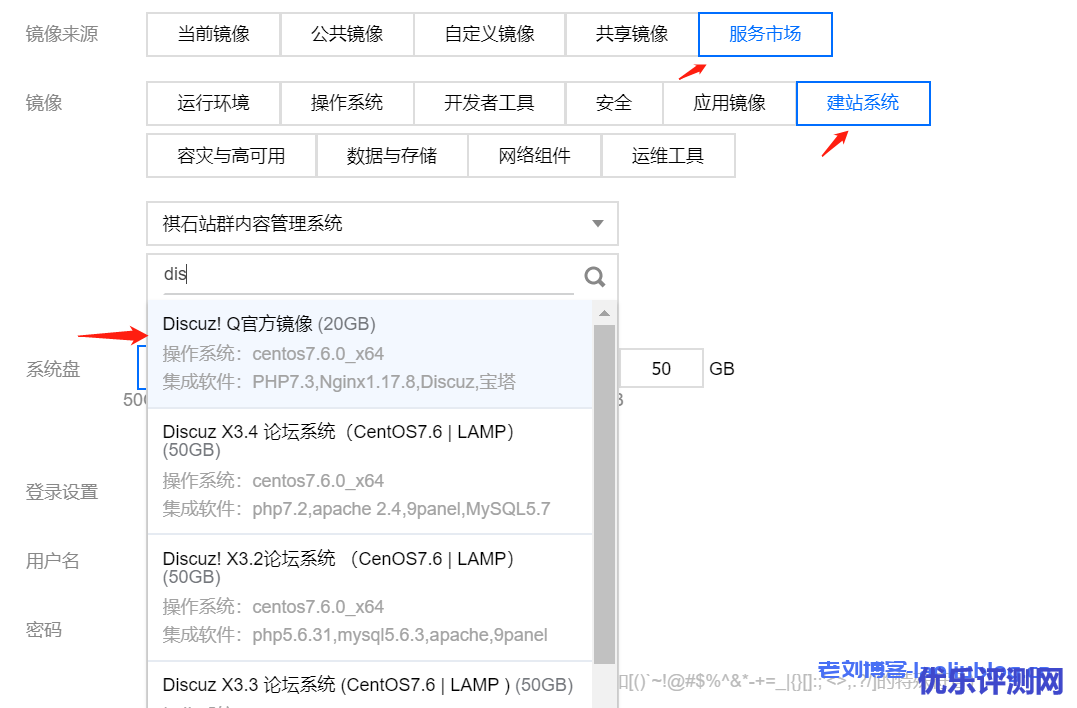Click the dropdown list vertical scrollbar
This screenshot has width=1077, height=708.
pyautogui.click(x=604, y=494)
